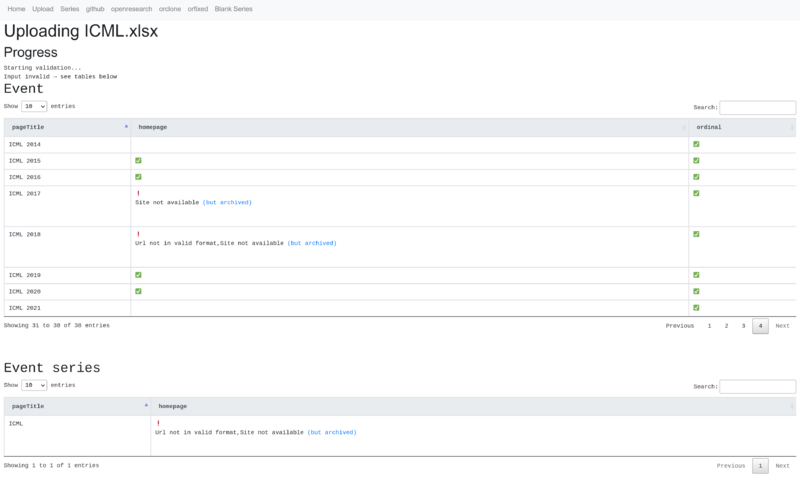Image resolution: width=800 pixels, height=485 pixels.
Task: Open archived link for ICML 2018
Action: pyautogui.click(x=312, y=243)
